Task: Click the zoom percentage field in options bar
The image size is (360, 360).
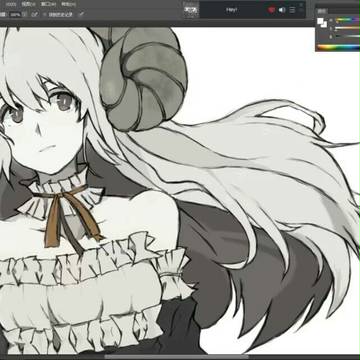Action: (16, 15)
